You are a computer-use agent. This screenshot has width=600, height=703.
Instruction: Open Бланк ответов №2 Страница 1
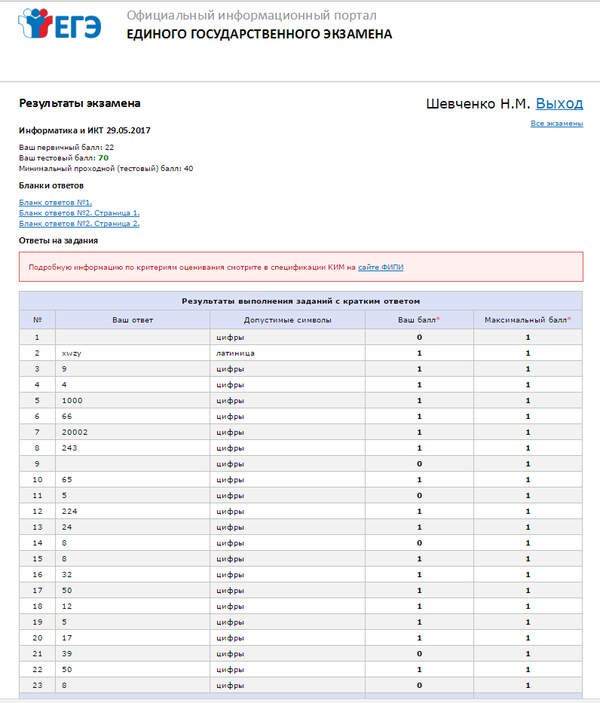tap(79, 213)
